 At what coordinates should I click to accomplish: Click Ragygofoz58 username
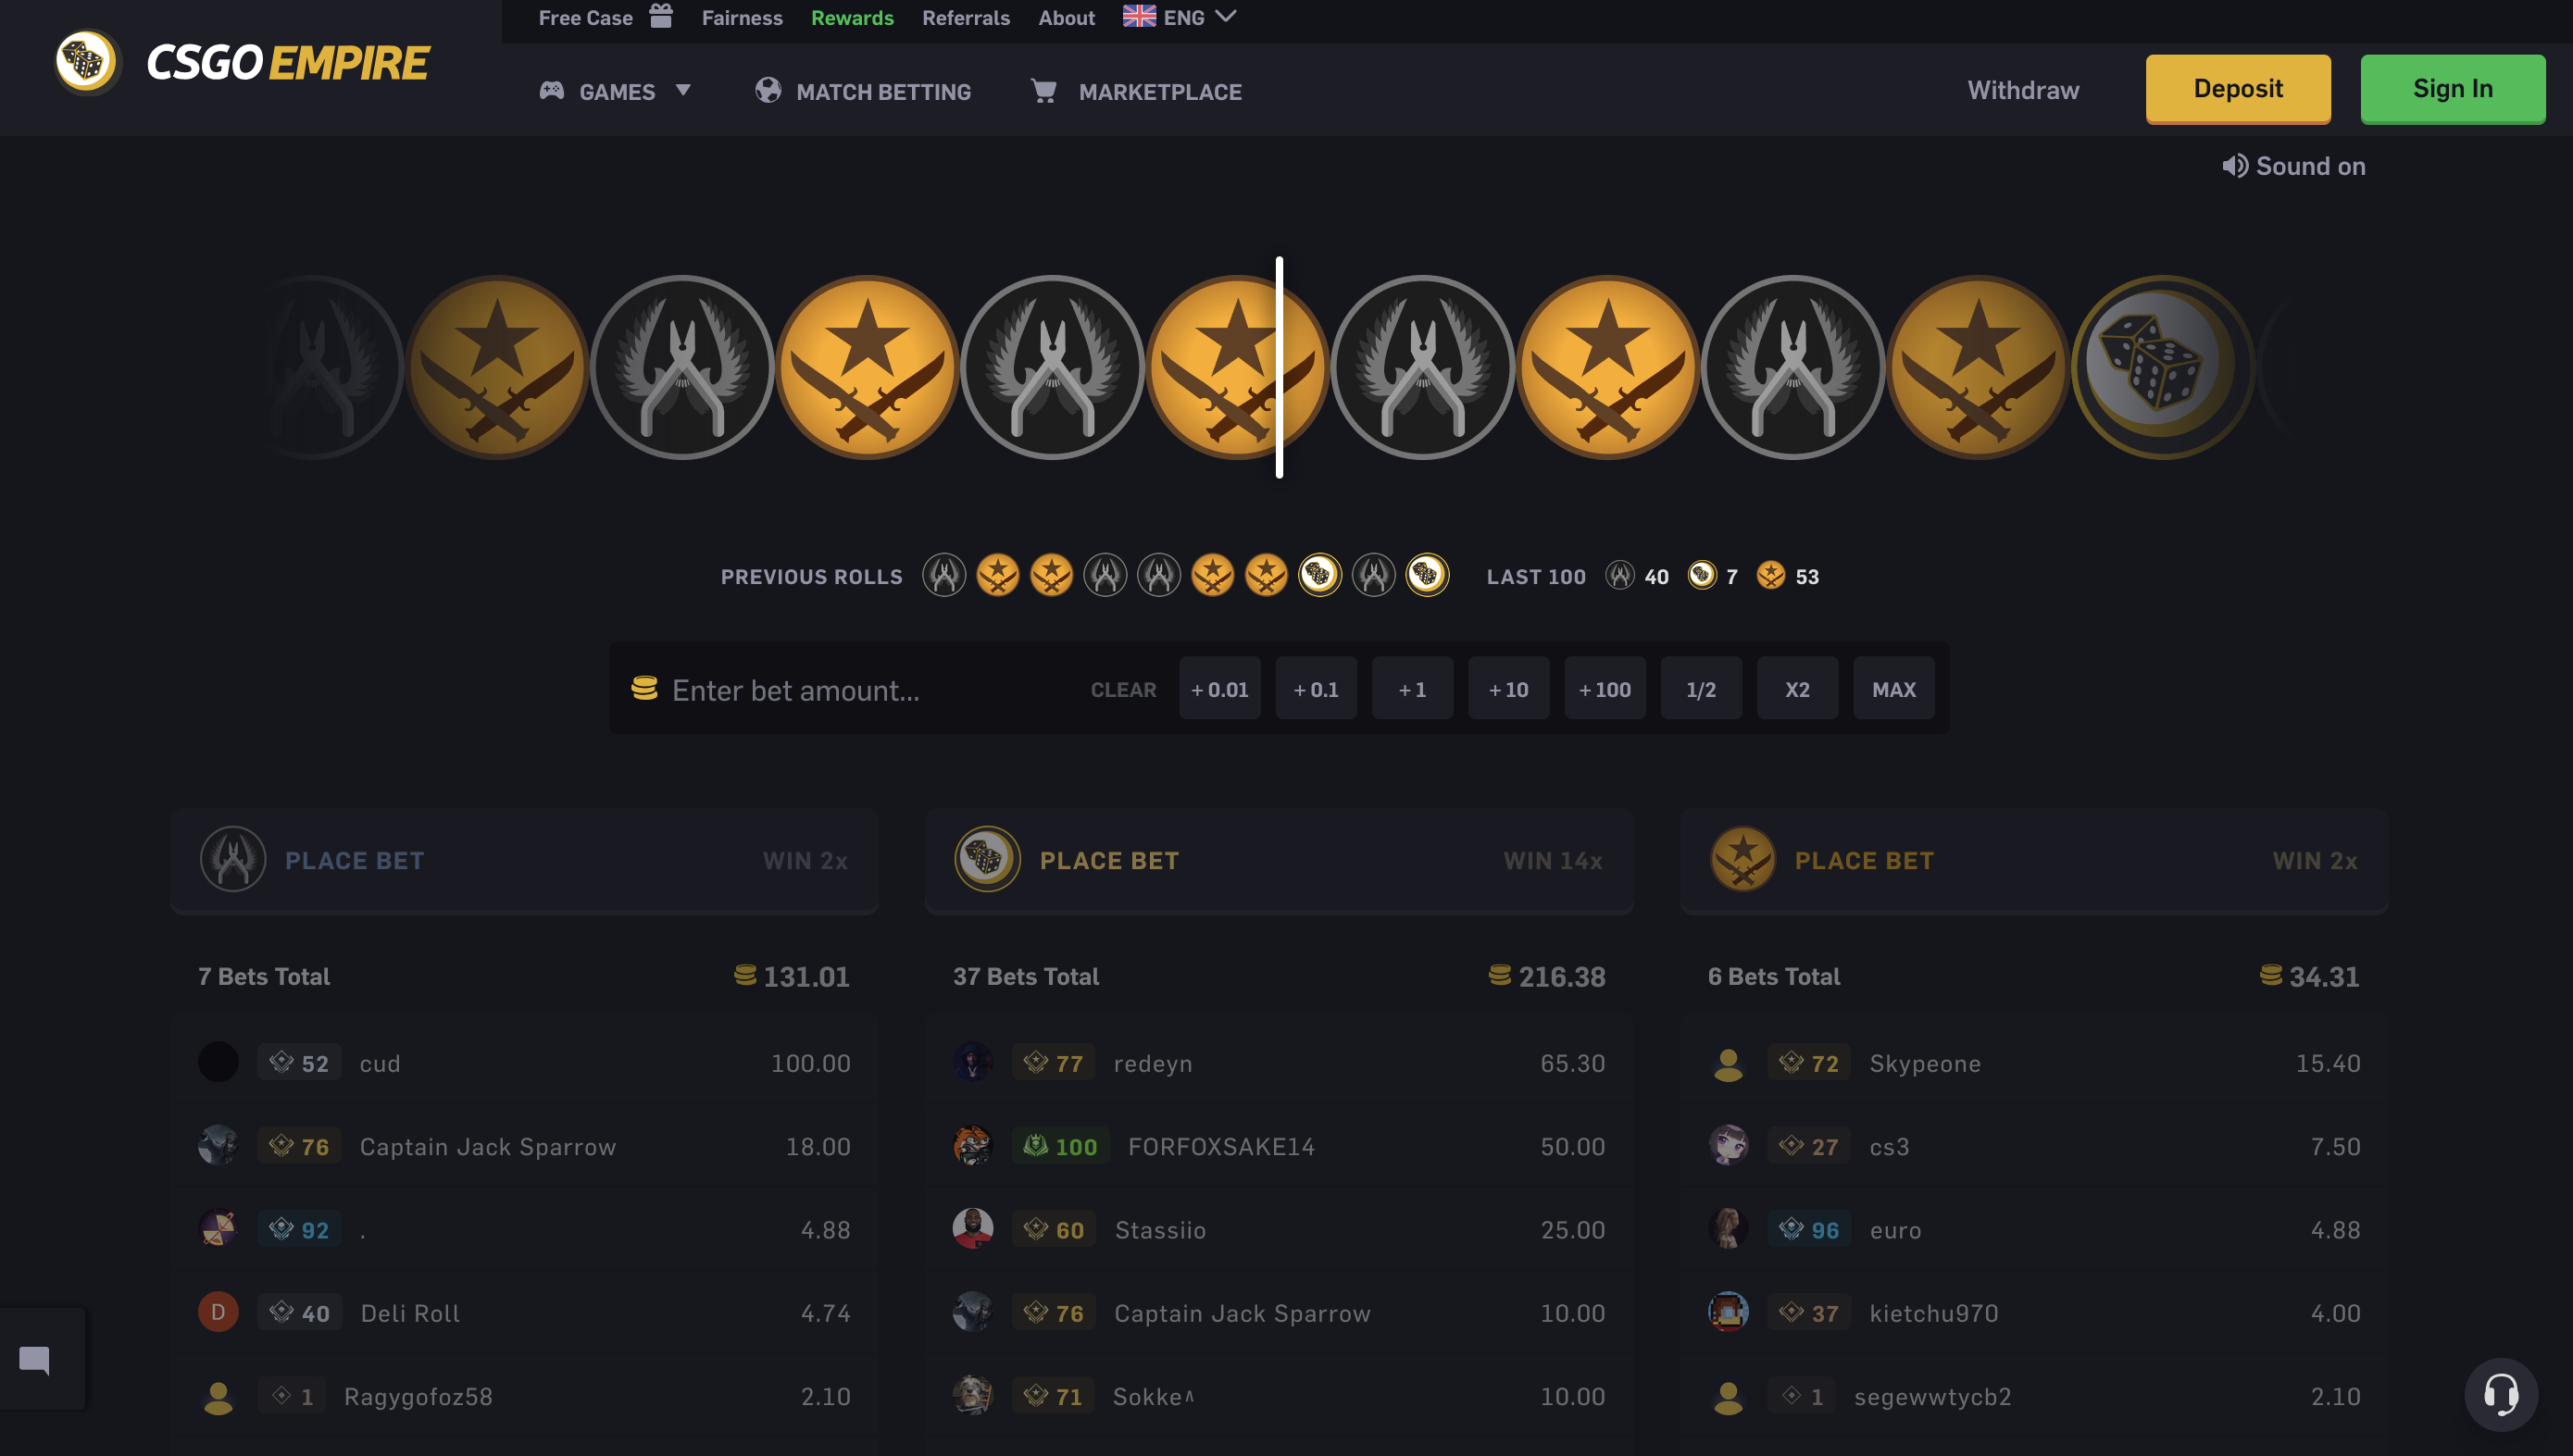pos(418,1396)
